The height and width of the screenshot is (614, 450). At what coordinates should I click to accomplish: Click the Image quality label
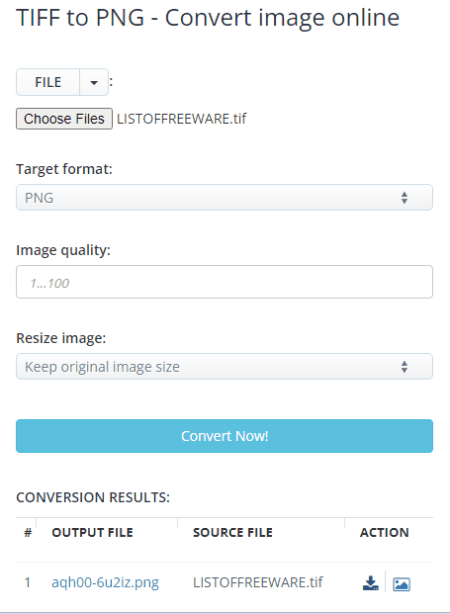pos(63,250)
